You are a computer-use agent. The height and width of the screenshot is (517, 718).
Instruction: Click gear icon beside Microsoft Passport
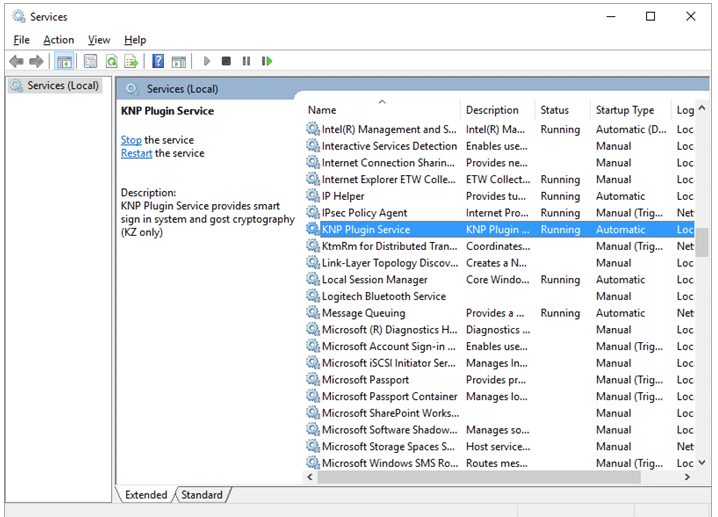coord(313,379)
